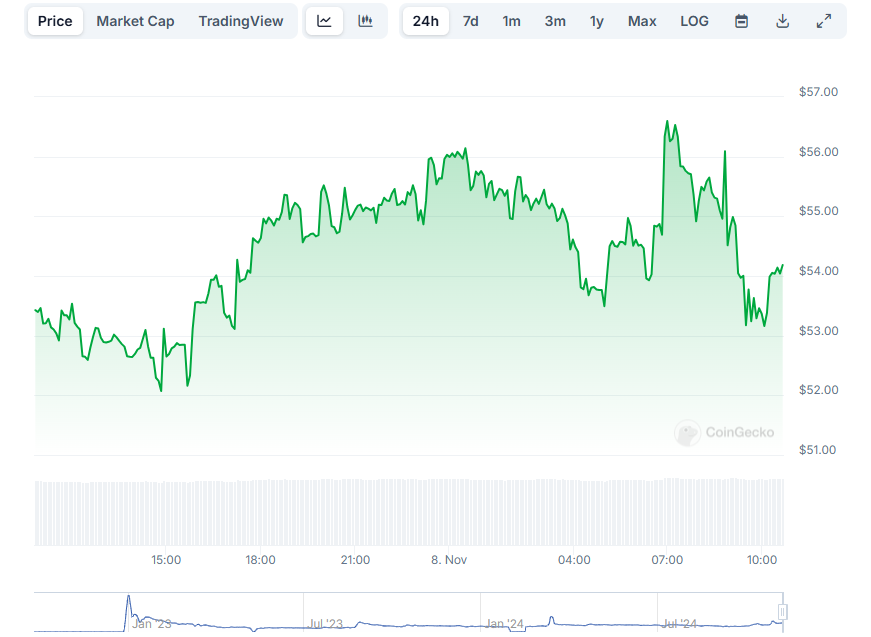Choose the 7d time range
This screenshot has height=637, width=871.
470,21
